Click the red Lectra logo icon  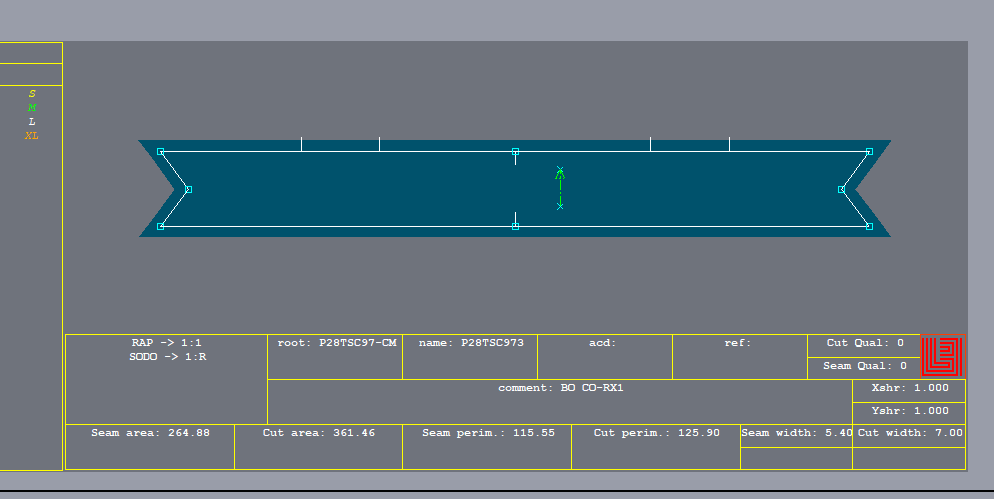(x=943, y=356)
